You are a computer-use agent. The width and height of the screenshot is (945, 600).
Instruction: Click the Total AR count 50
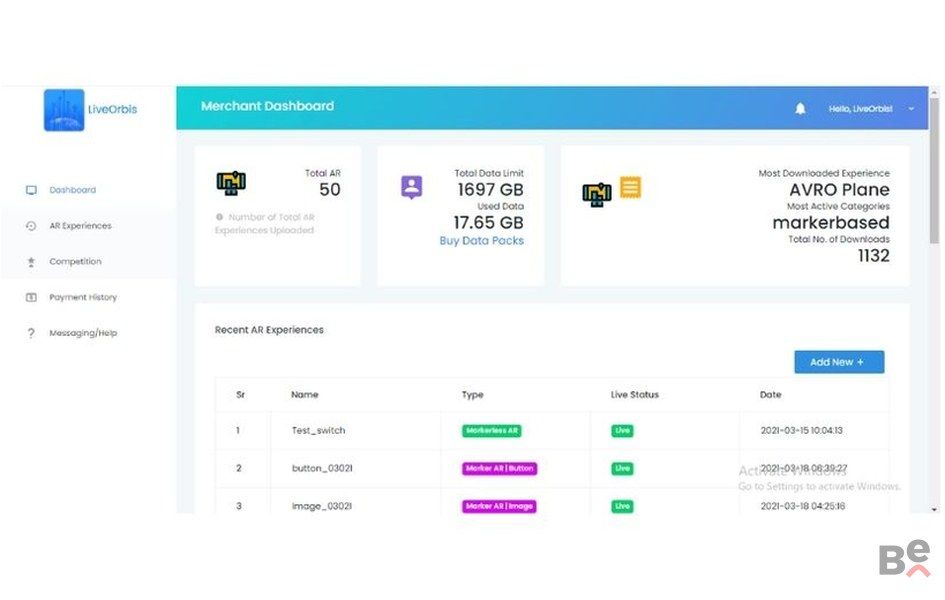click(330, 190)
